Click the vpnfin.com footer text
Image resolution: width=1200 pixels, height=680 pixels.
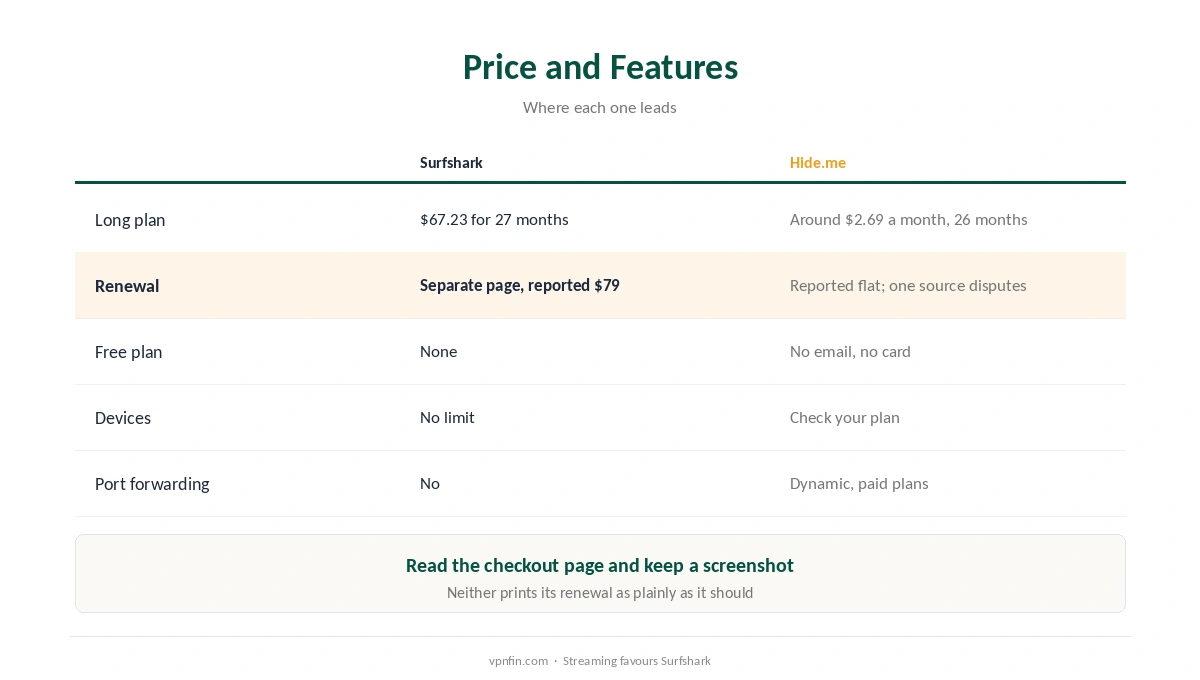point(518,661)
